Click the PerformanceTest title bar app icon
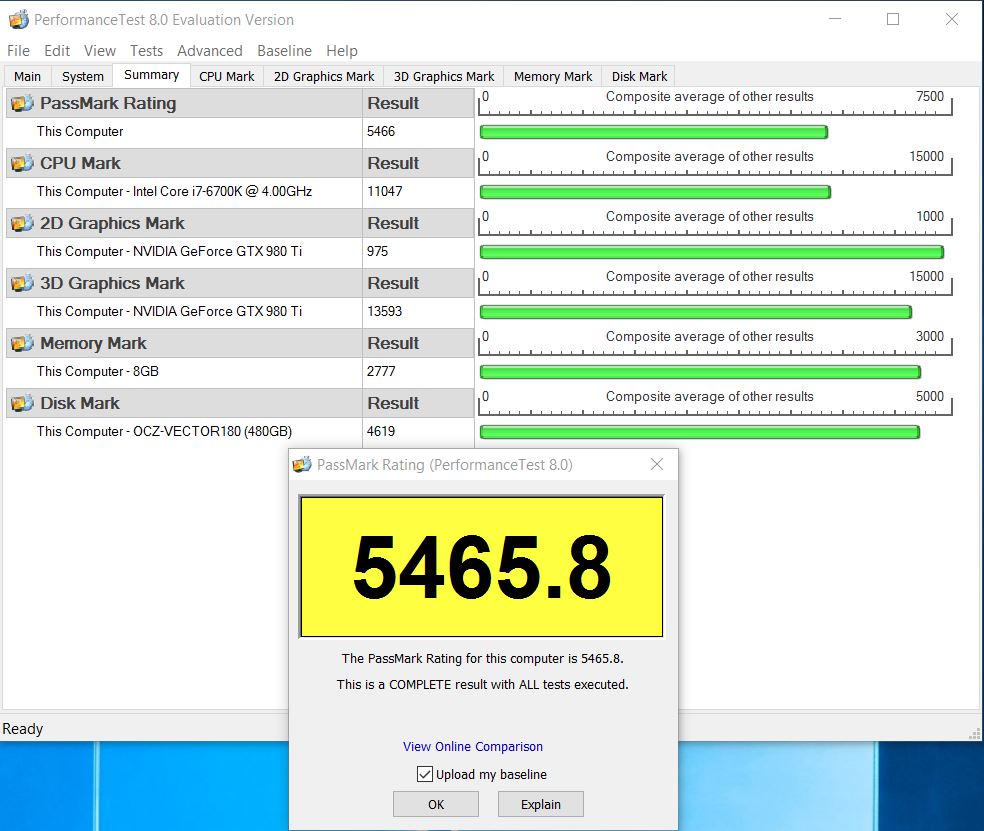This screenshot has width=984, height=831. coord(18,20)
